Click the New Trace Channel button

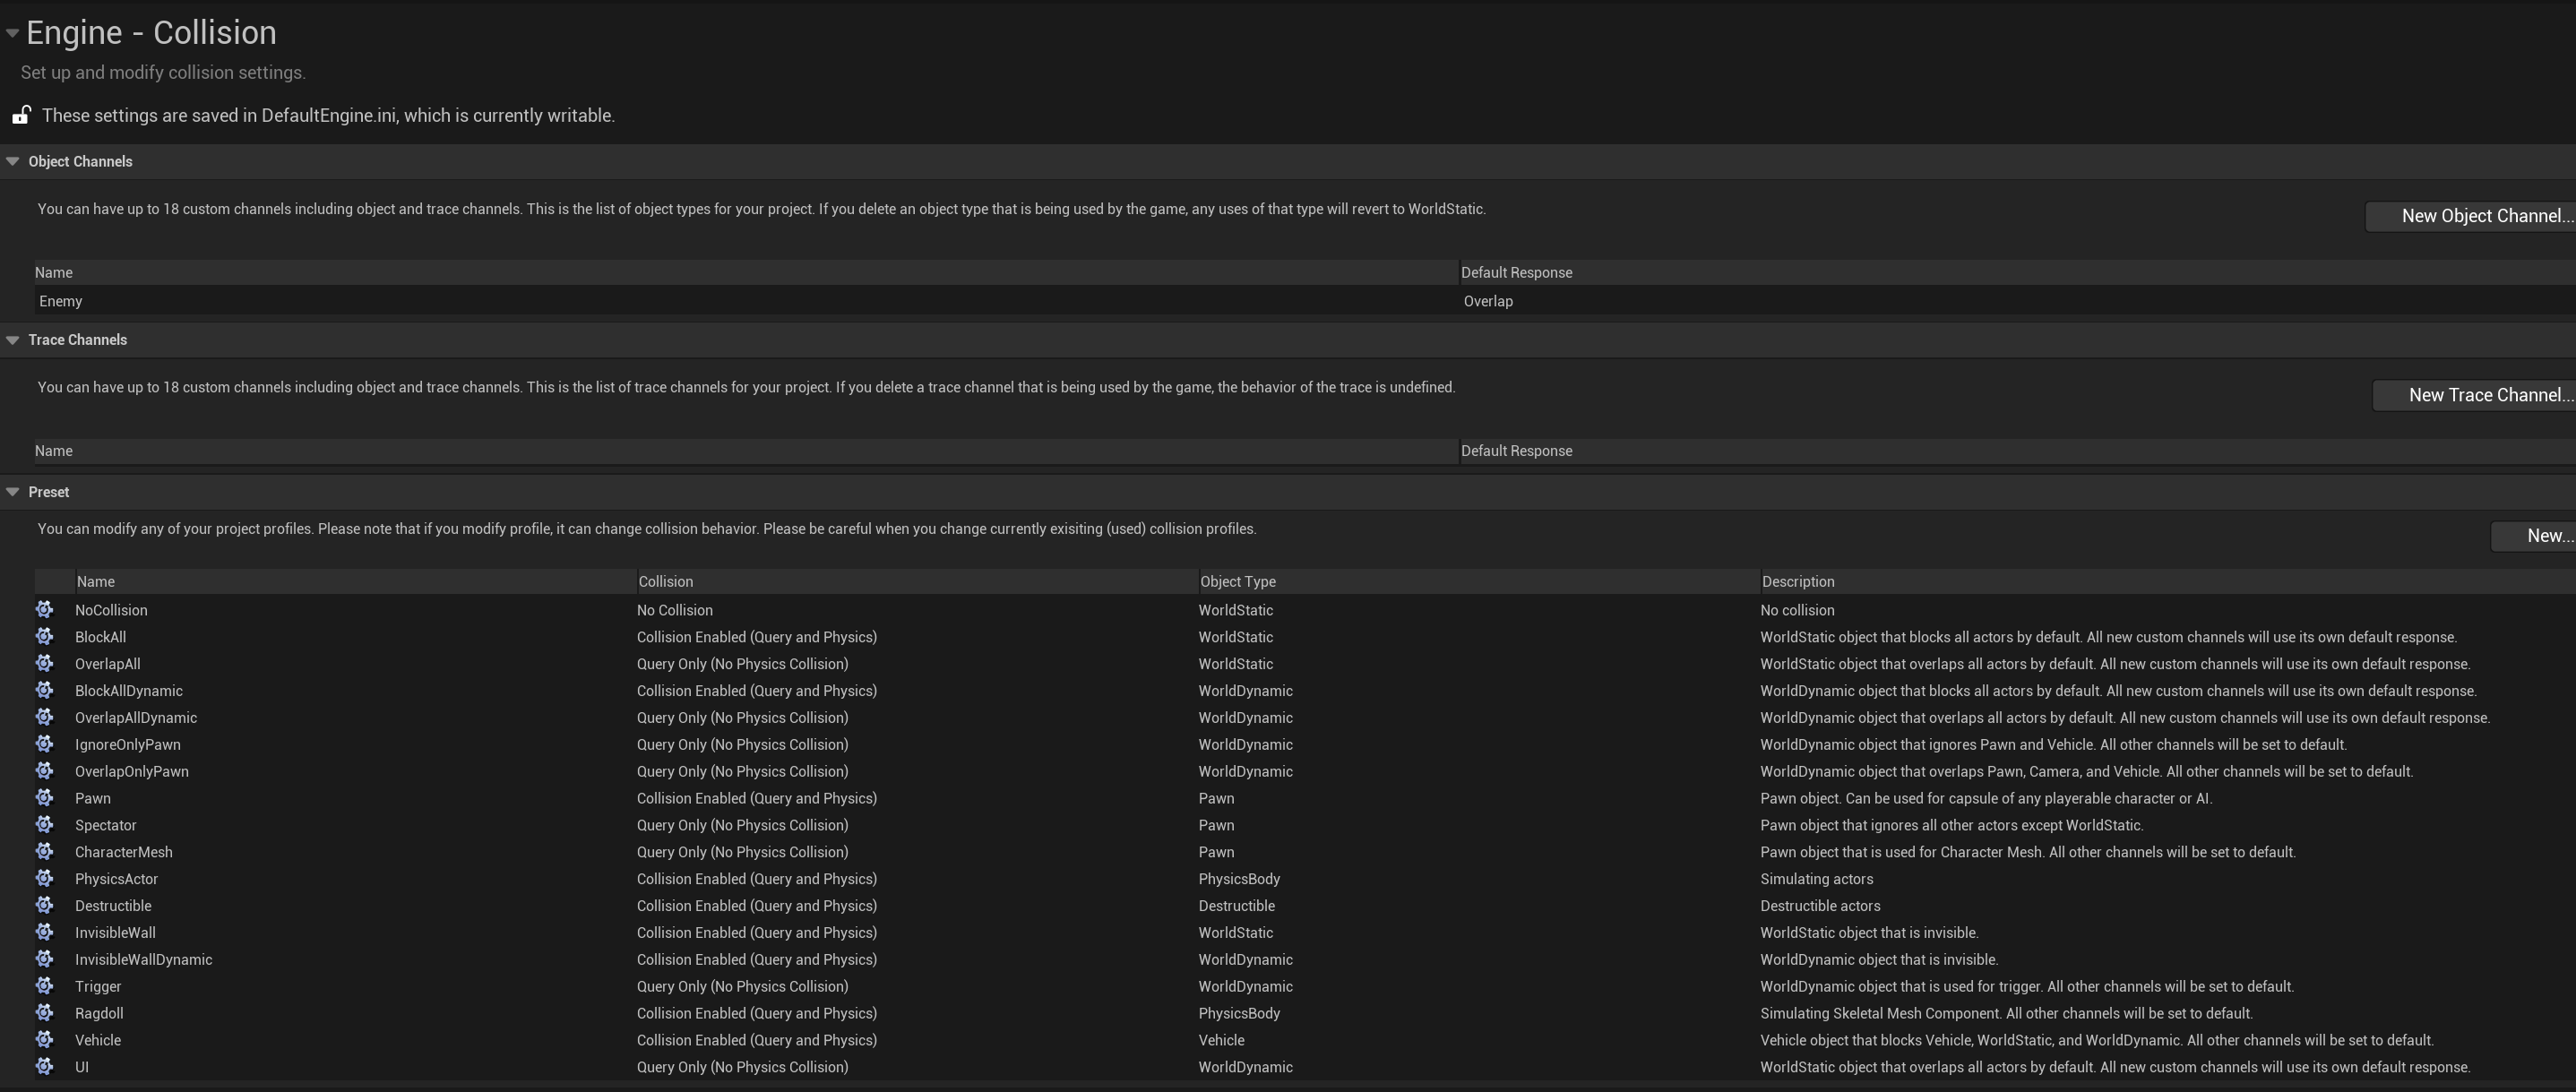(2475, 395)
